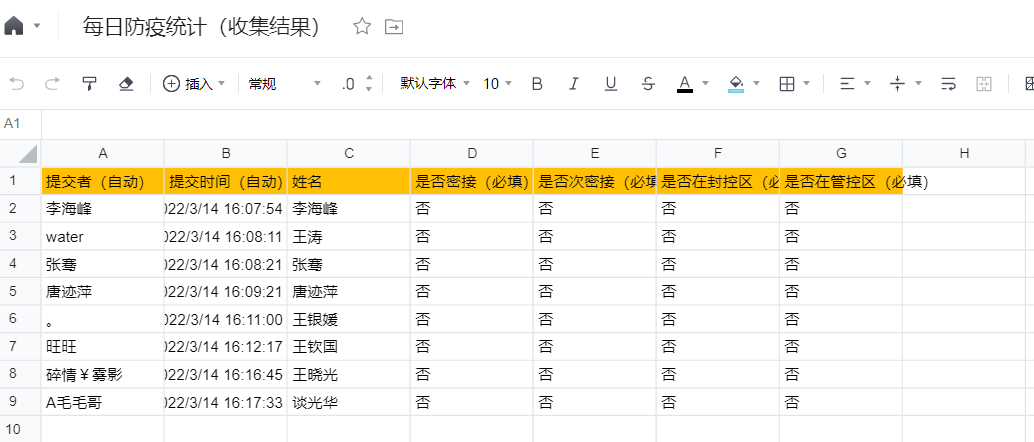
Task: Click the clear format eraser
Action: (126, 84)
